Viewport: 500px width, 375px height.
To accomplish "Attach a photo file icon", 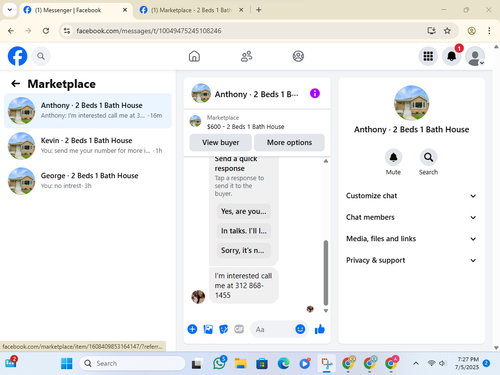I will 208,329.
